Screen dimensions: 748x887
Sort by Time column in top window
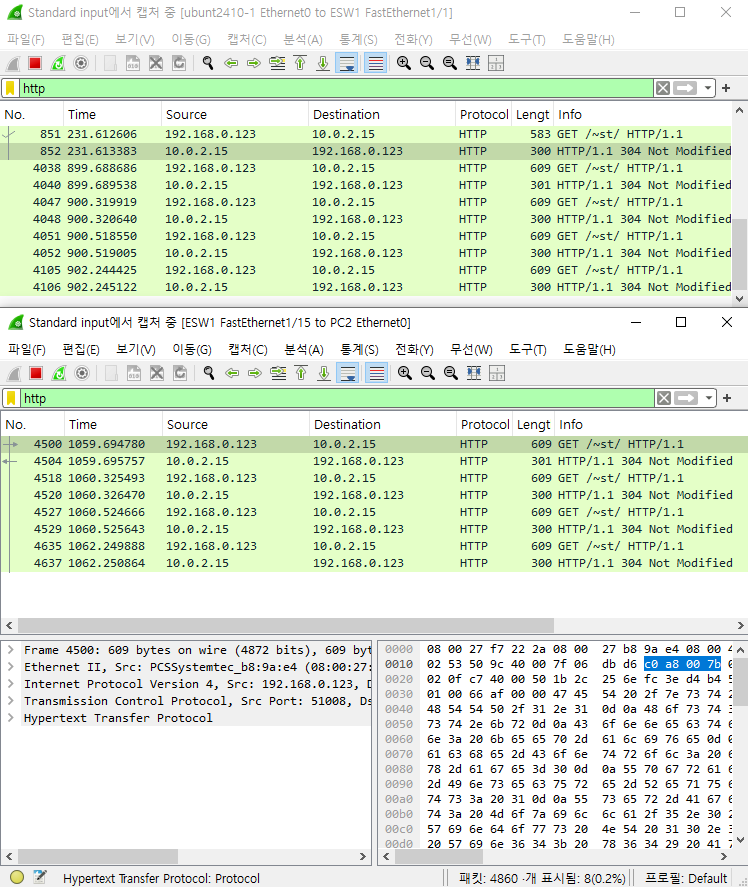(112, 114)
